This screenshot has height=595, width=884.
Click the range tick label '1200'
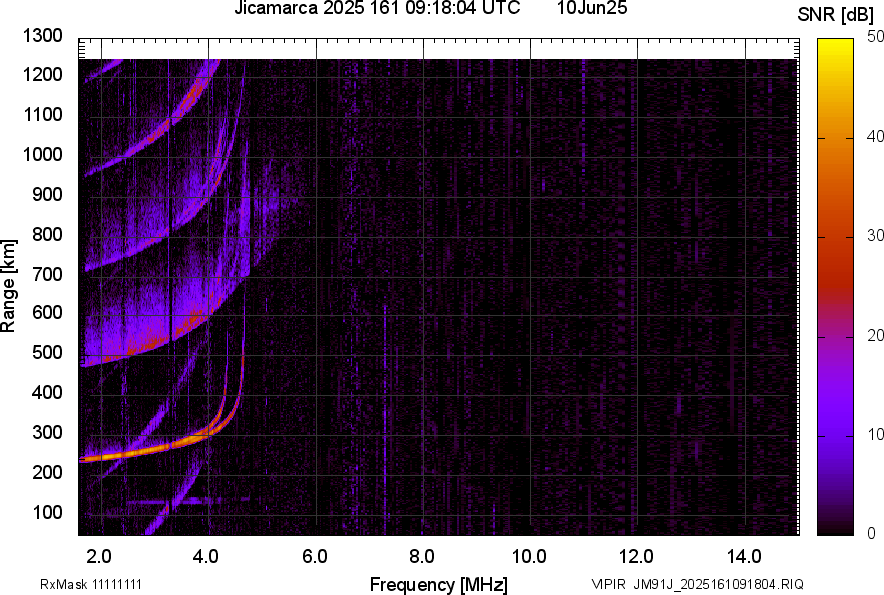[x=43, y=74]
